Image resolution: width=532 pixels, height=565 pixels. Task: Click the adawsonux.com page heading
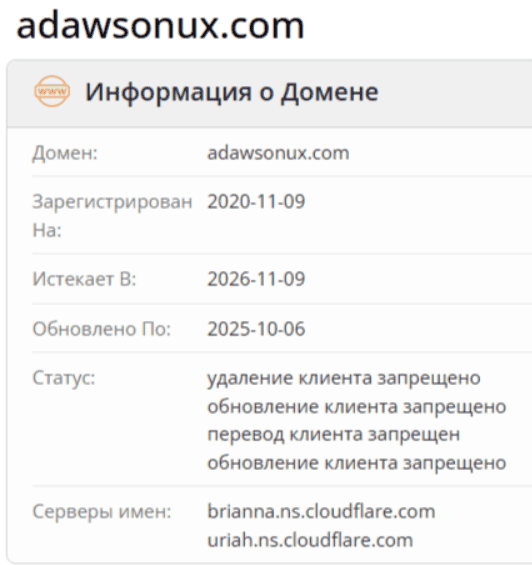click(161, 26)
